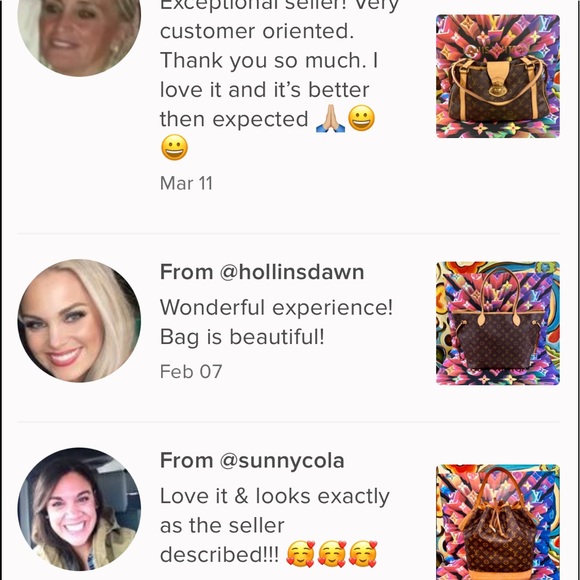Click grinning emoji beside praying hands

(361, 118)
